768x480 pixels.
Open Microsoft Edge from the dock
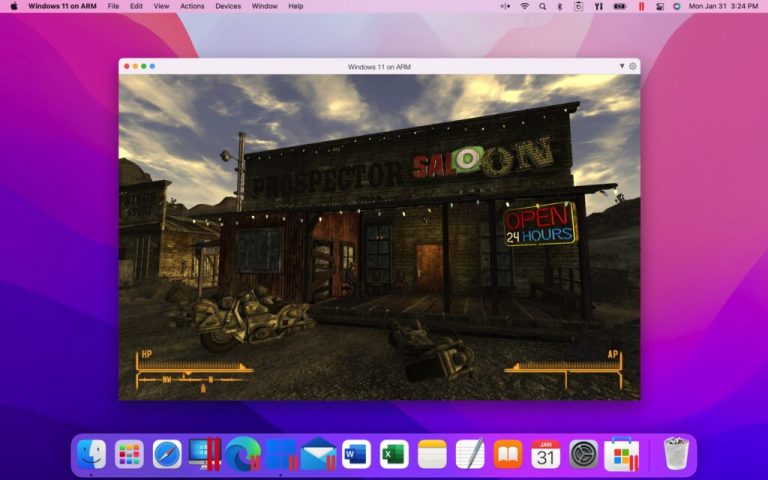point(242,454)
